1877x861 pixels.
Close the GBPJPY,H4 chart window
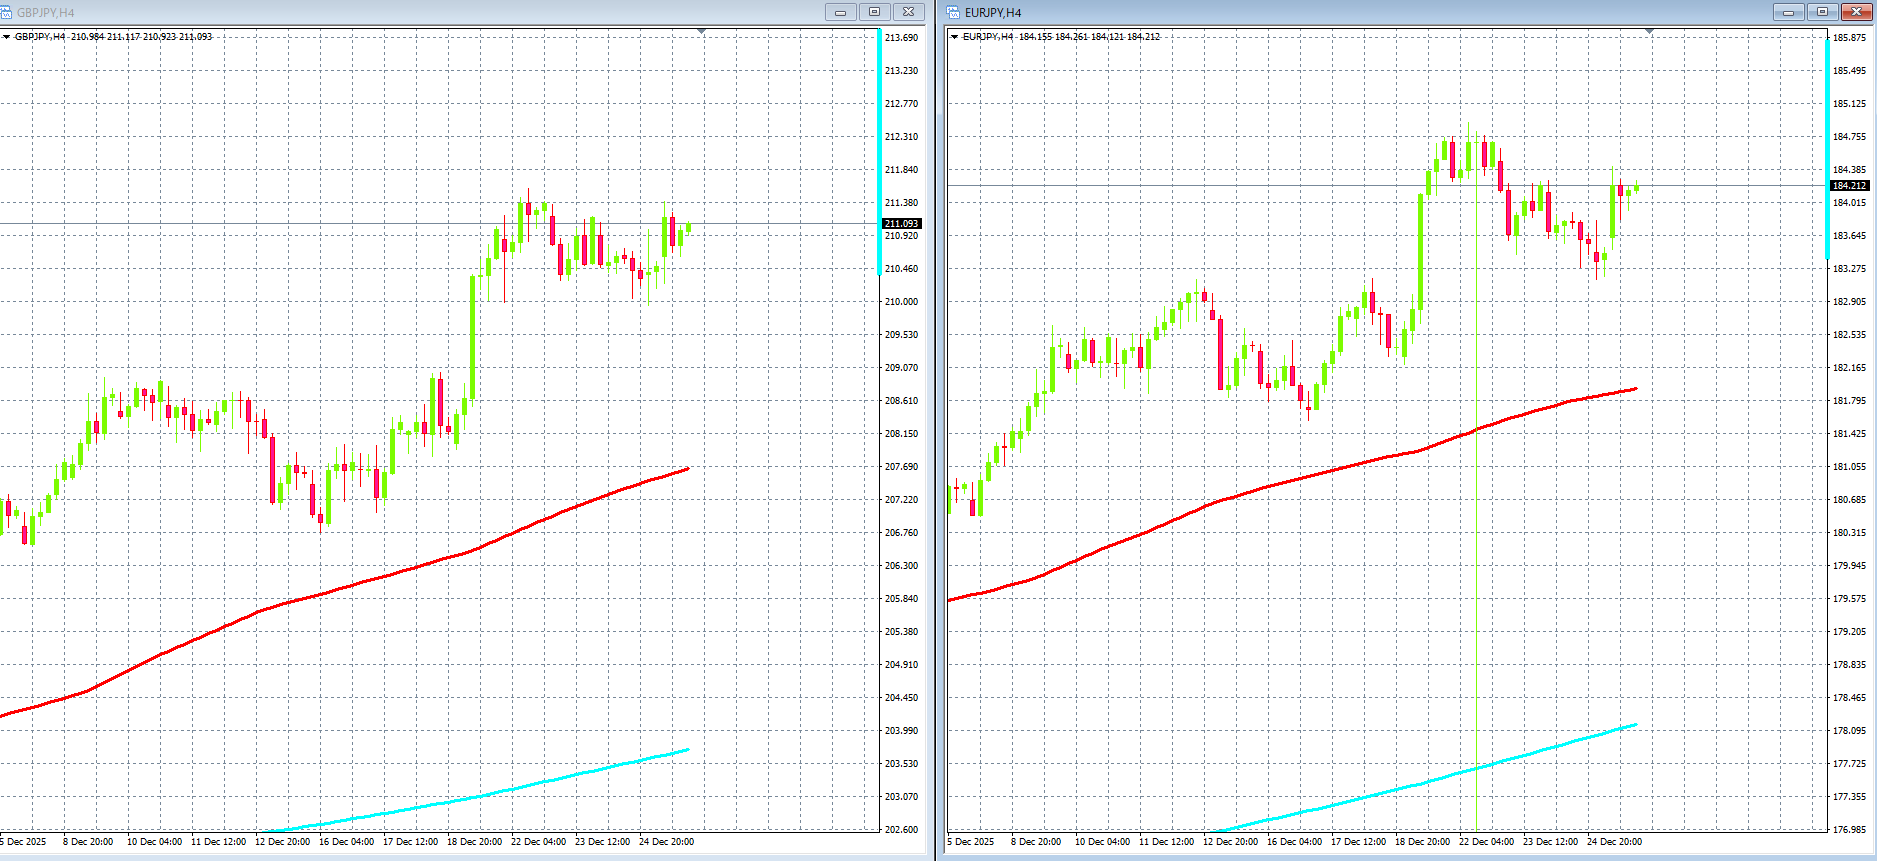coord(908,12)
